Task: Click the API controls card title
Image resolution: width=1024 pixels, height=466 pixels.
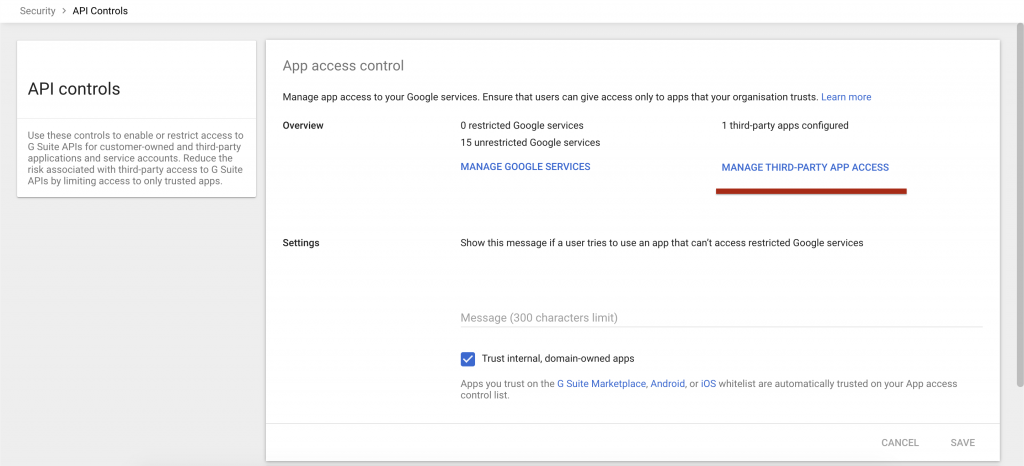Action: coord(74,89)
